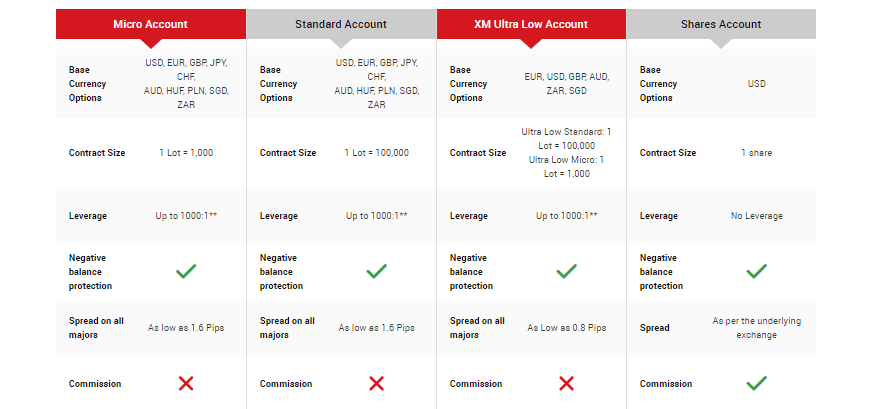The image size is (870, 409).
Task: Click XM Ultra Low 'Base Currency Options' label
Action: tap(468, 84)
